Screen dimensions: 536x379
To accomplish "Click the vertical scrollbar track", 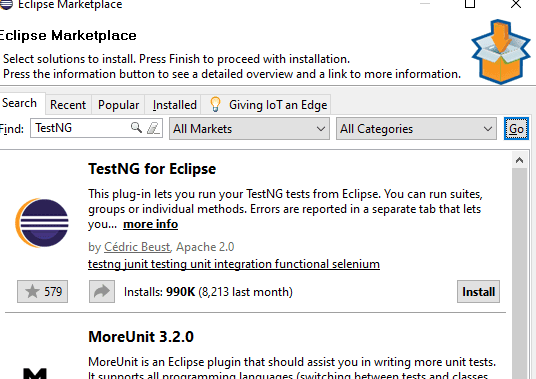I will click(520, 273).
